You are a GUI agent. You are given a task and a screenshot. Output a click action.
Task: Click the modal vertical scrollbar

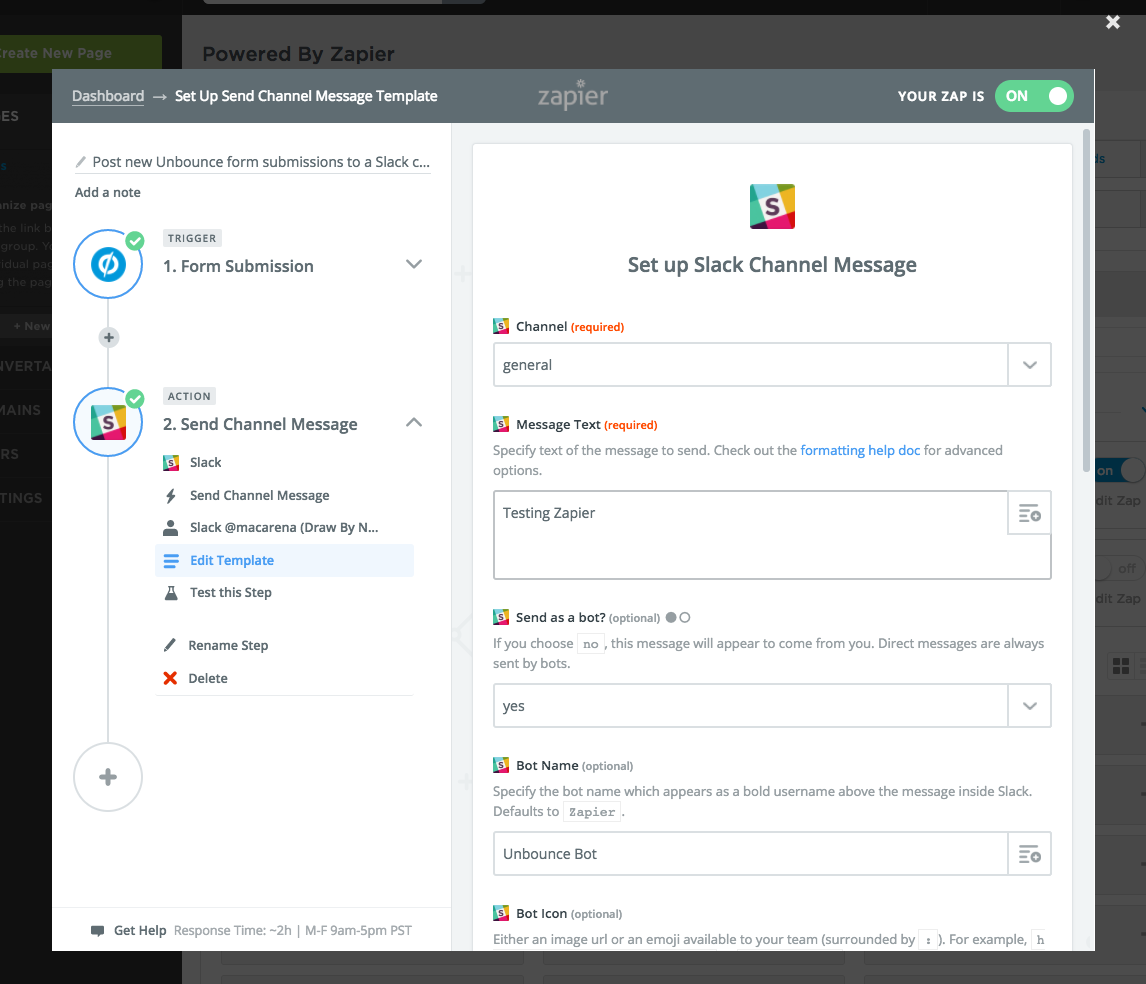[x=1086, y=300]
